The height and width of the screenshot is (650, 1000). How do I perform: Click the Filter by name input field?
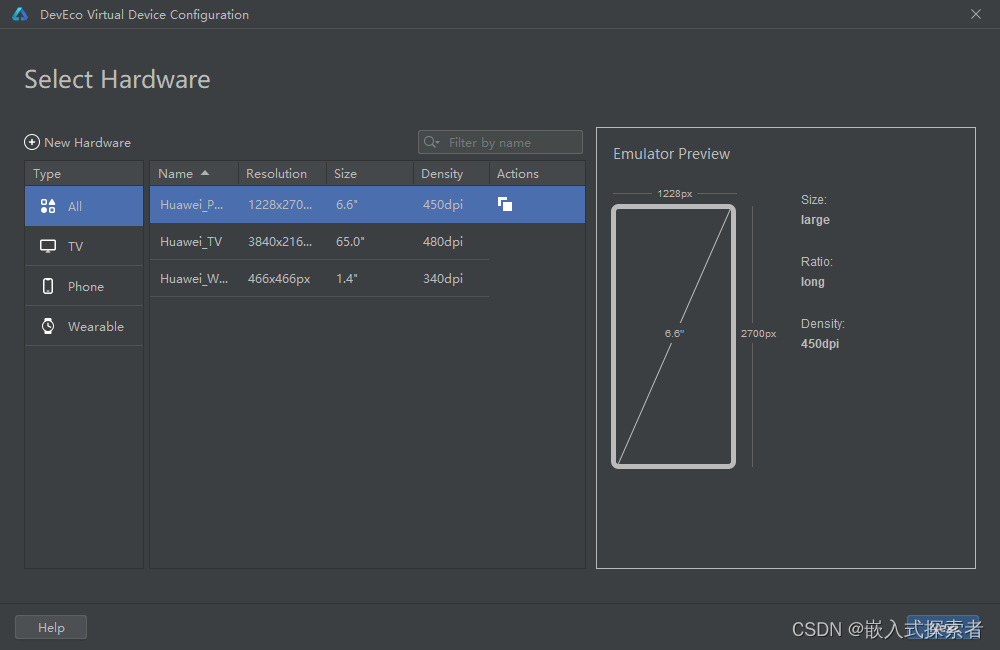click(x=500, y=142)
